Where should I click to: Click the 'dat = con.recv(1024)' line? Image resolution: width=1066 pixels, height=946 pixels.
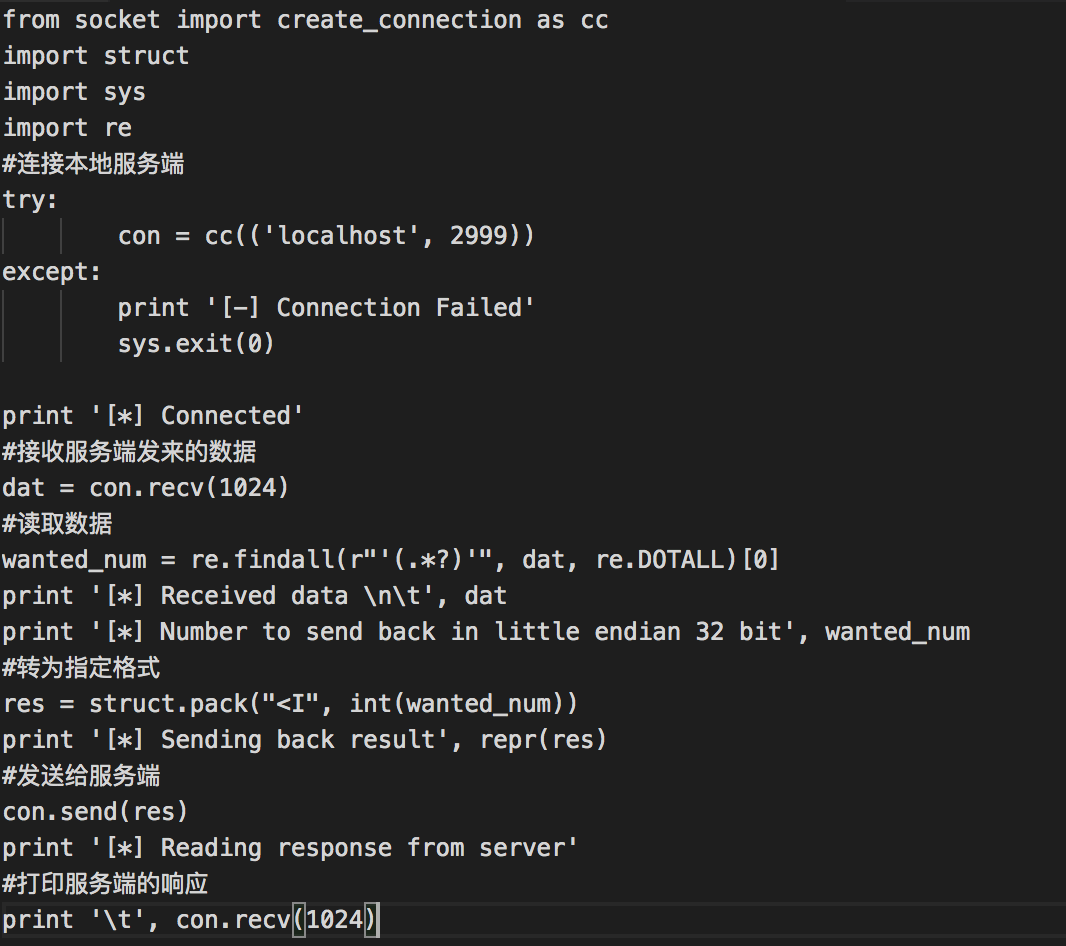(146, 488)
